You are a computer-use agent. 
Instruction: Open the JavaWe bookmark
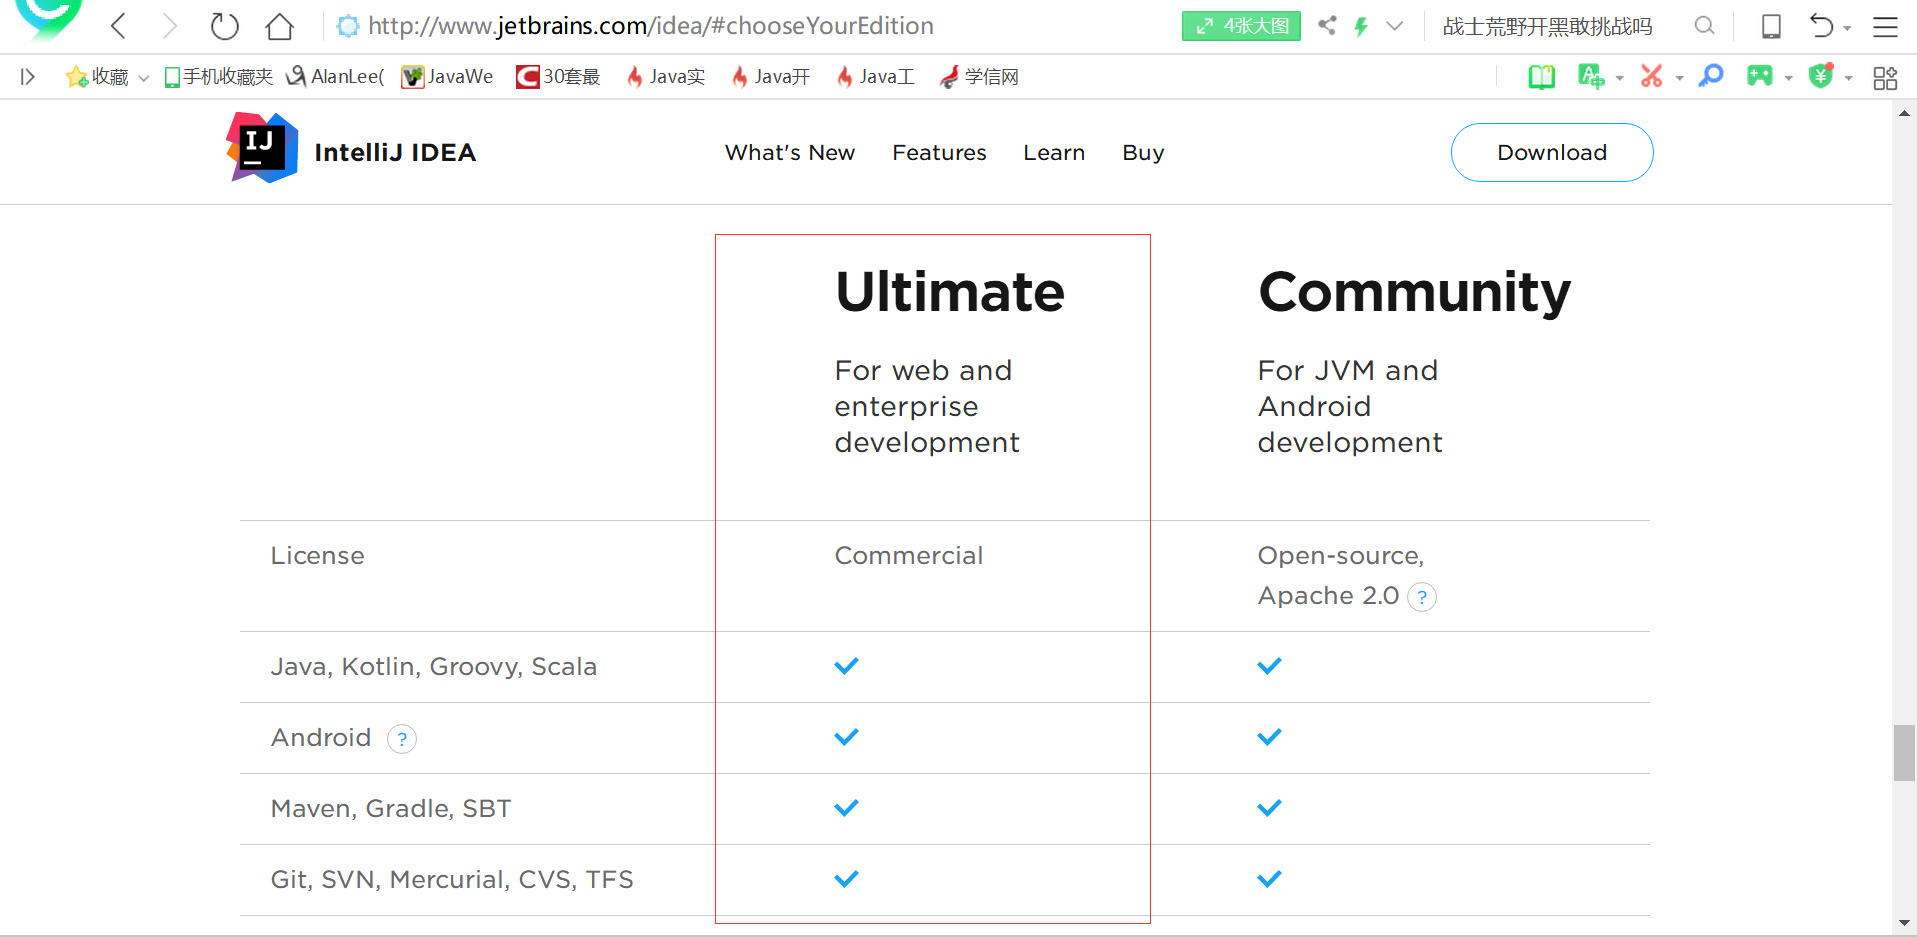tap(447, 77)
